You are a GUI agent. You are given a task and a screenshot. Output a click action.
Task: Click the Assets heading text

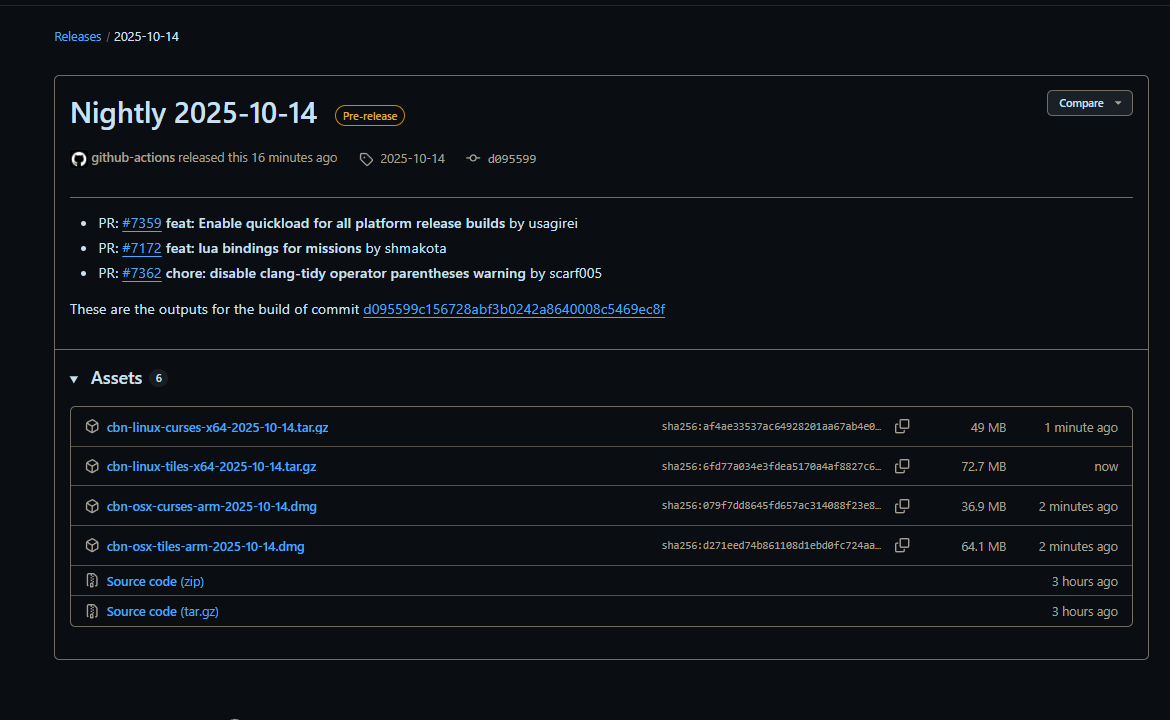pyautogui.click(x=116, y=378)
